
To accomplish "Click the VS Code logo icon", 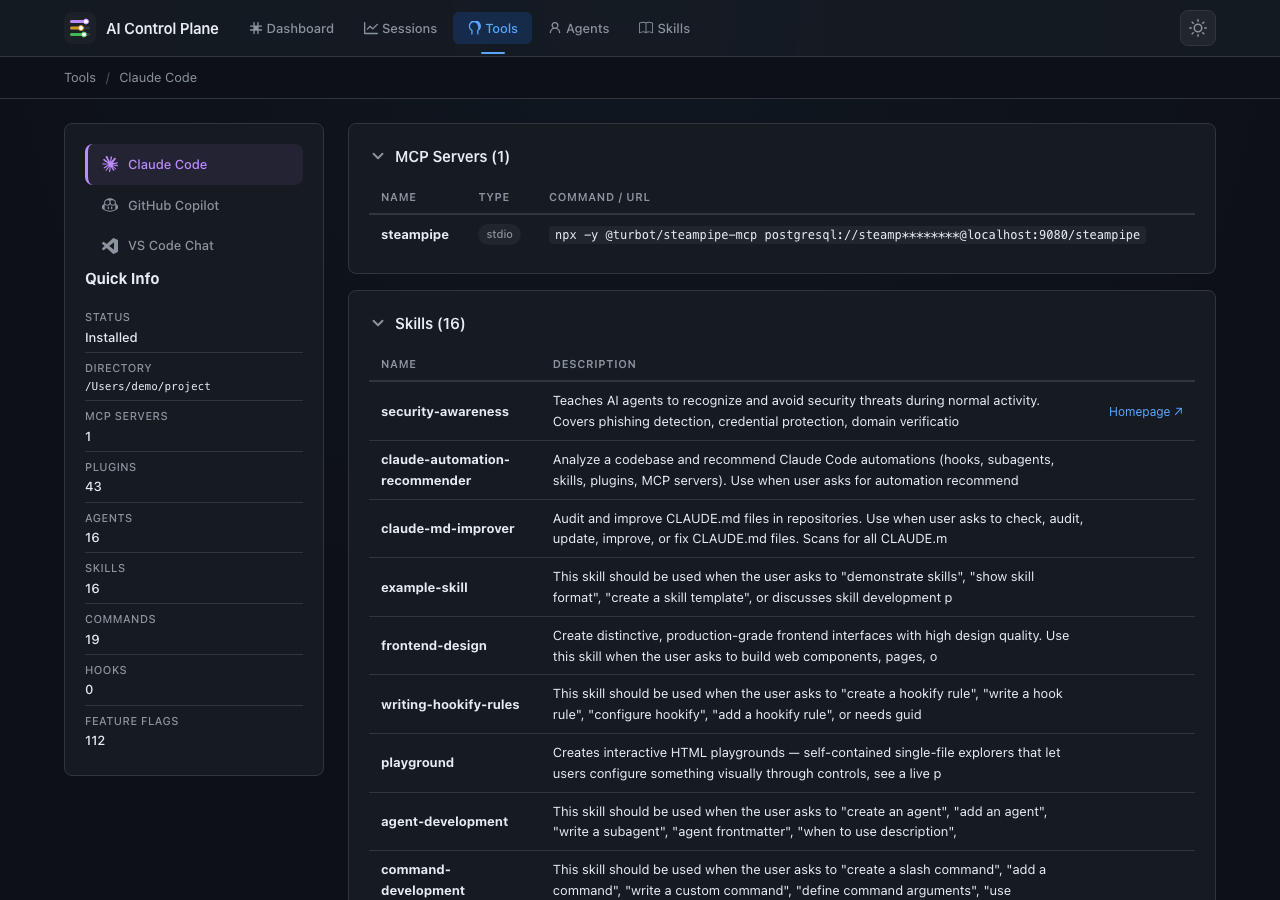I will 110,245.
